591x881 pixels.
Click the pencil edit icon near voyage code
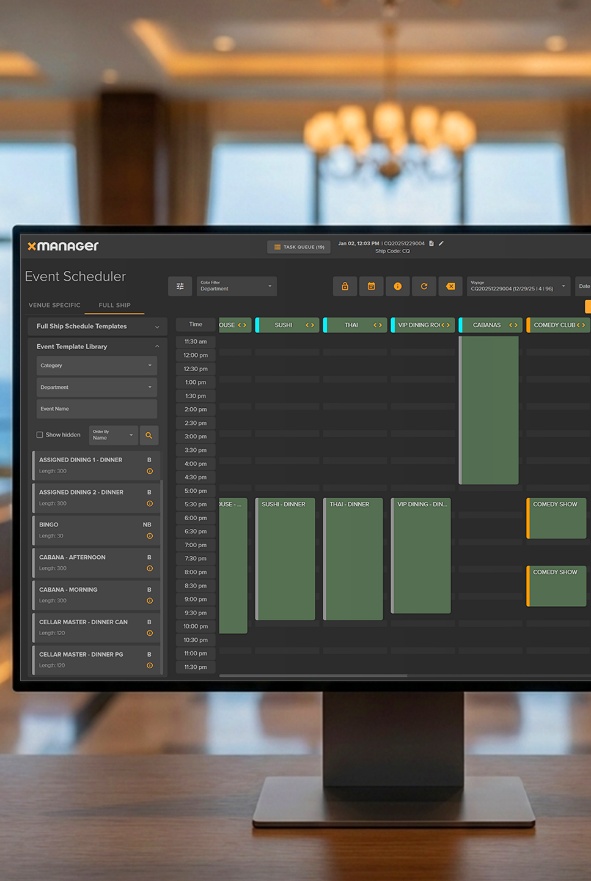pos(441,243)
